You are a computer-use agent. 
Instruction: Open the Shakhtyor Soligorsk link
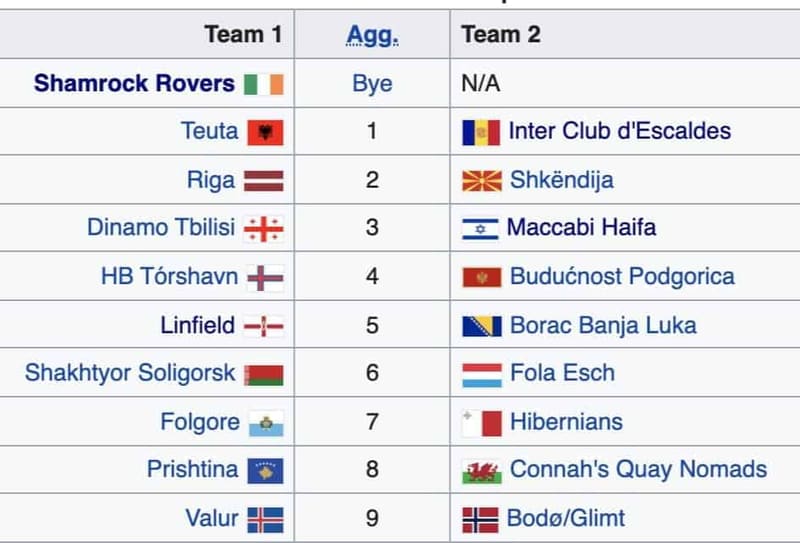tap(130, 373)
